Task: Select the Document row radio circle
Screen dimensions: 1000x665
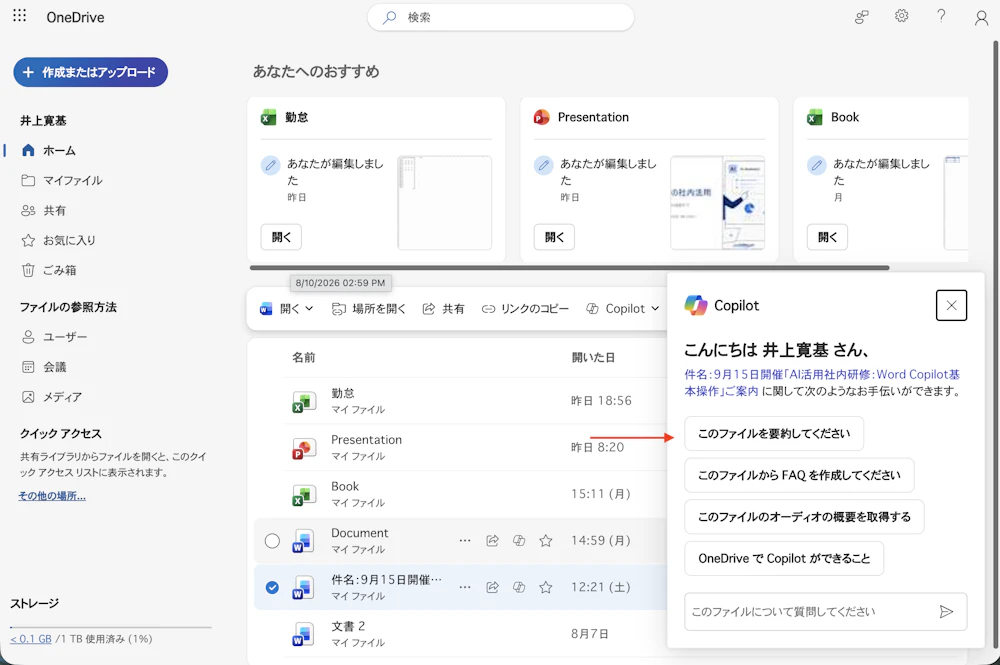Action: tap(272, 541)
